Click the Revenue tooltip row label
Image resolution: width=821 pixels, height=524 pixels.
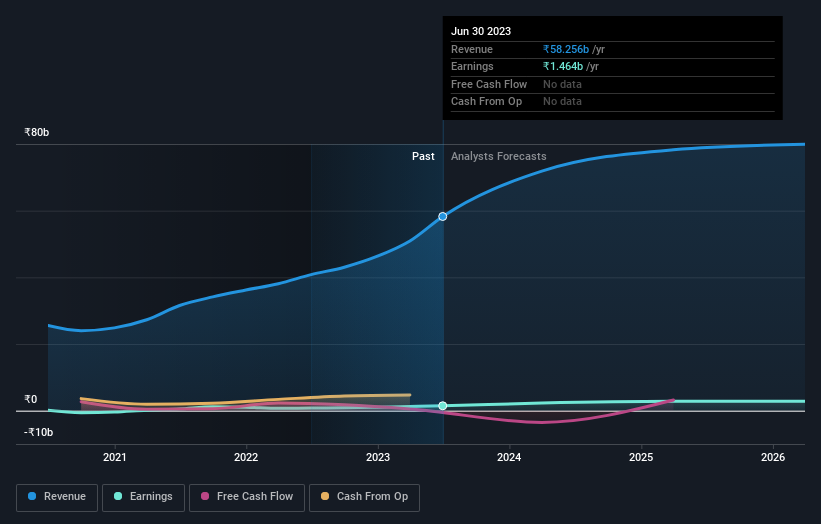coord(472,49)
